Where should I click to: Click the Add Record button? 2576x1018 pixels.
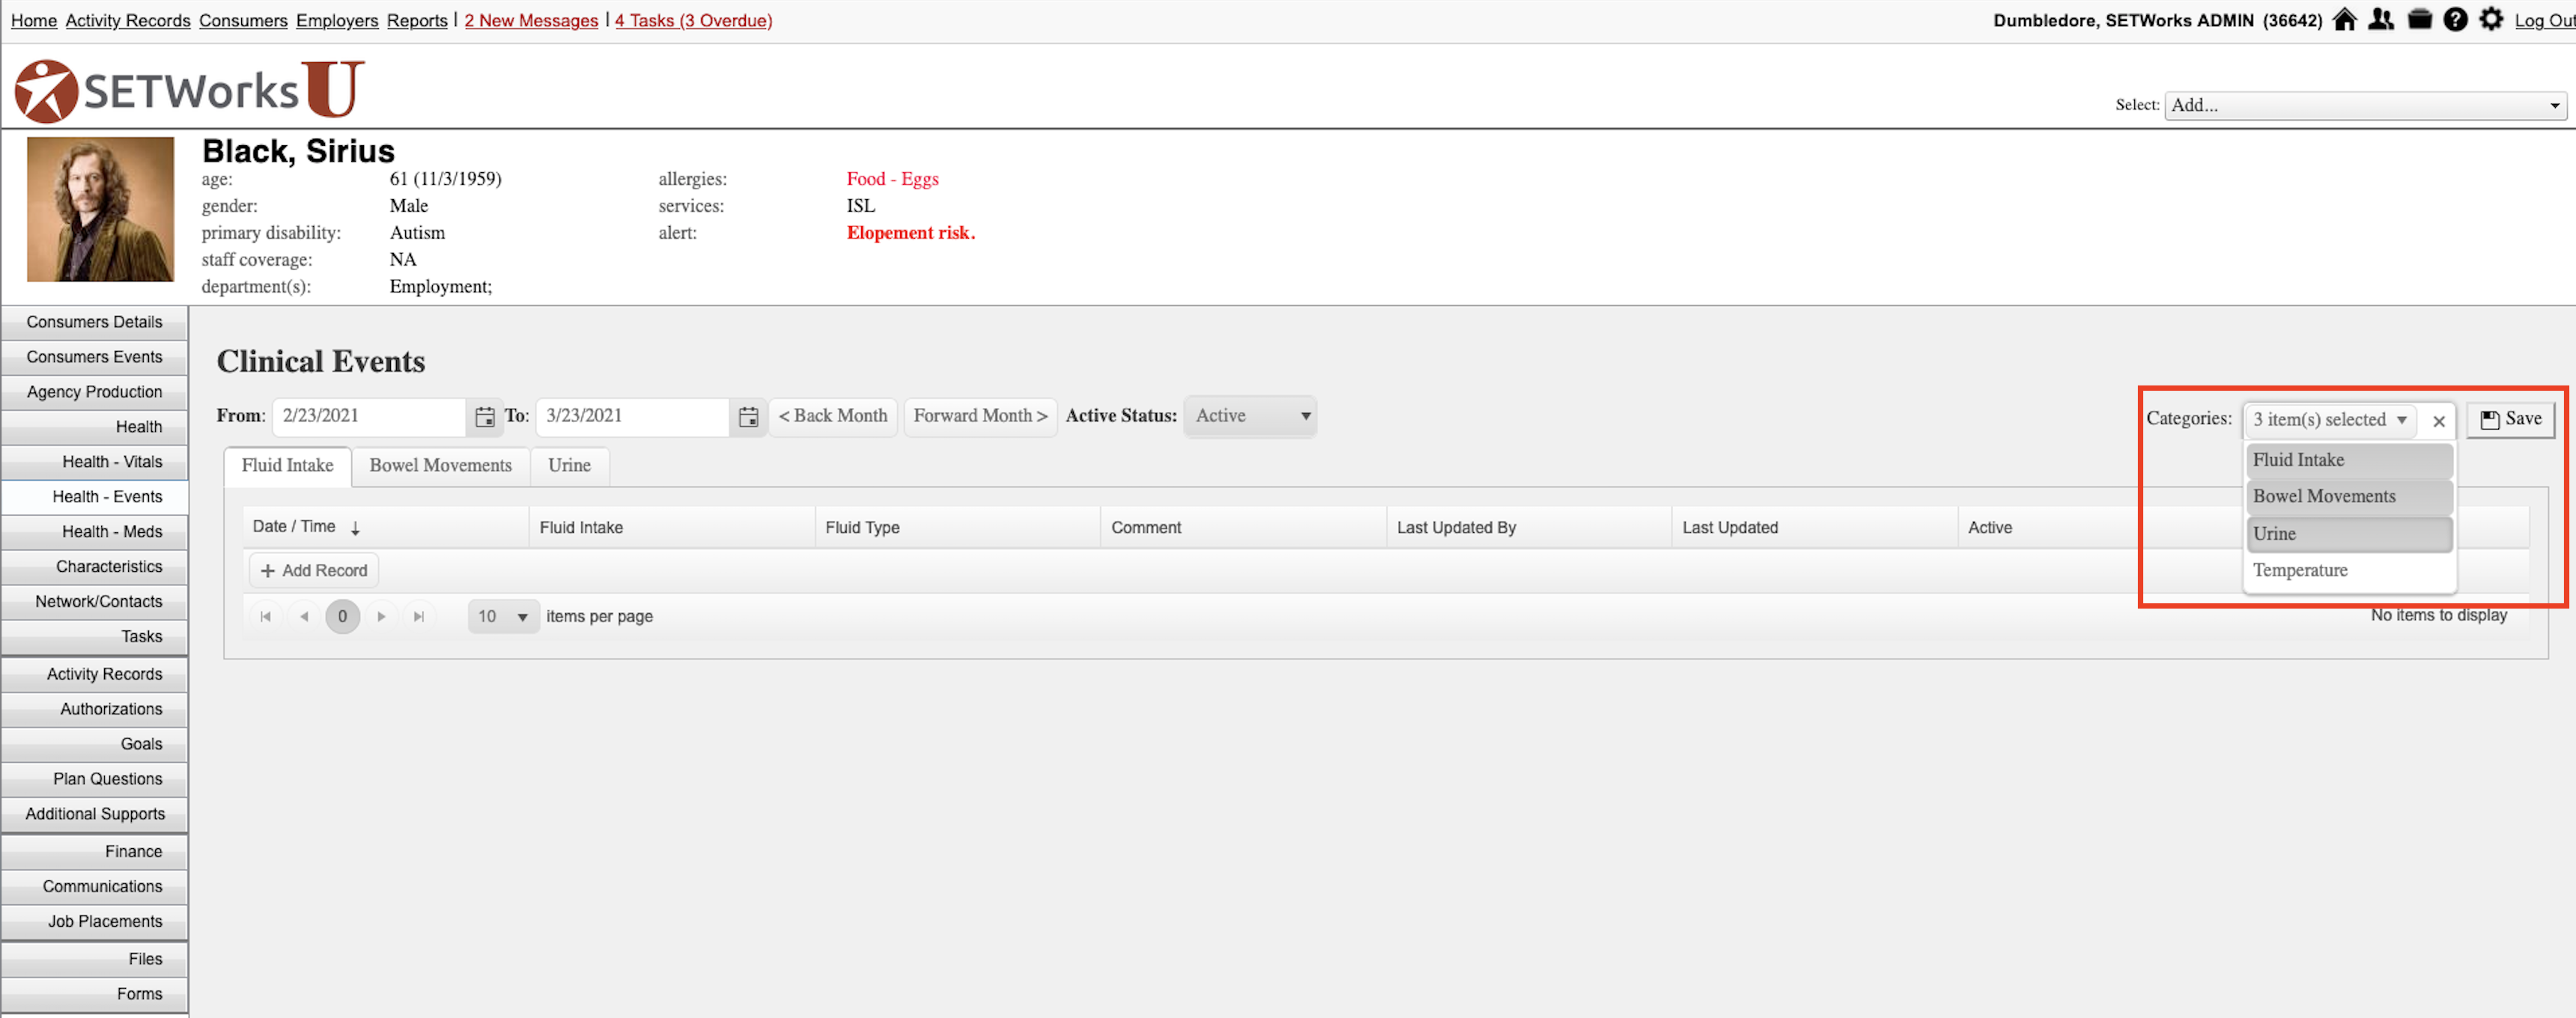313,571
